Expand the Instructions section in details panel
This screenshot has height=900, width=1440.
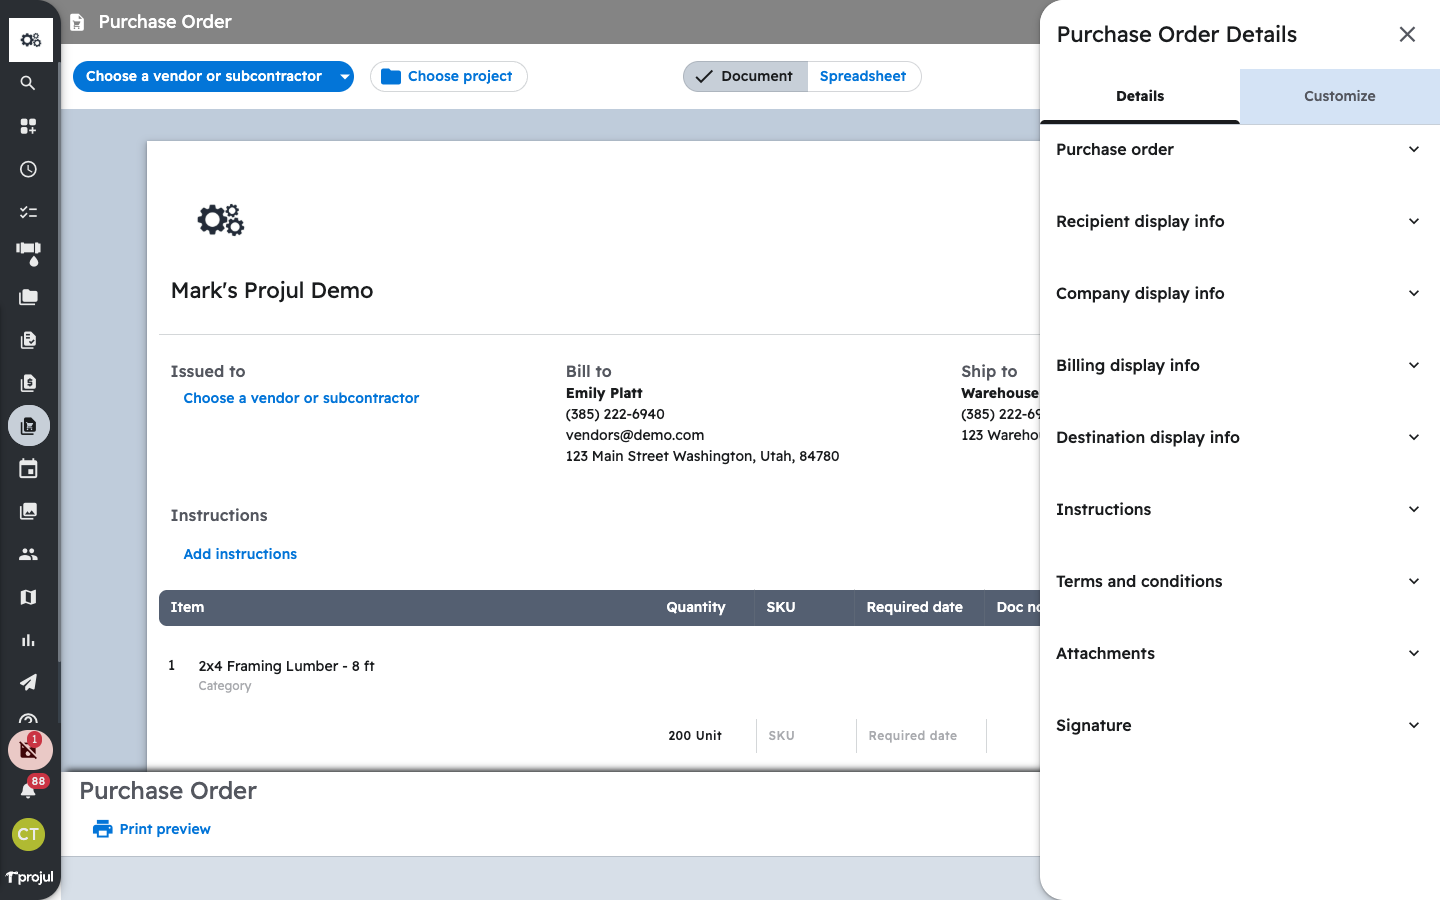(x=1240, y=509)
